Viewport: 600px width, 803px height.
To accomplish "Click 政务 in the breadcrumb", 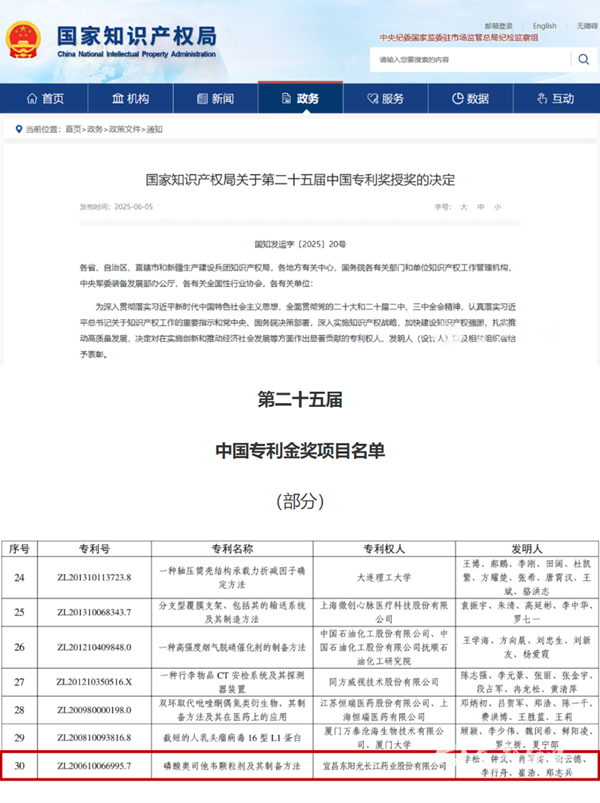I will coord(95,129).
